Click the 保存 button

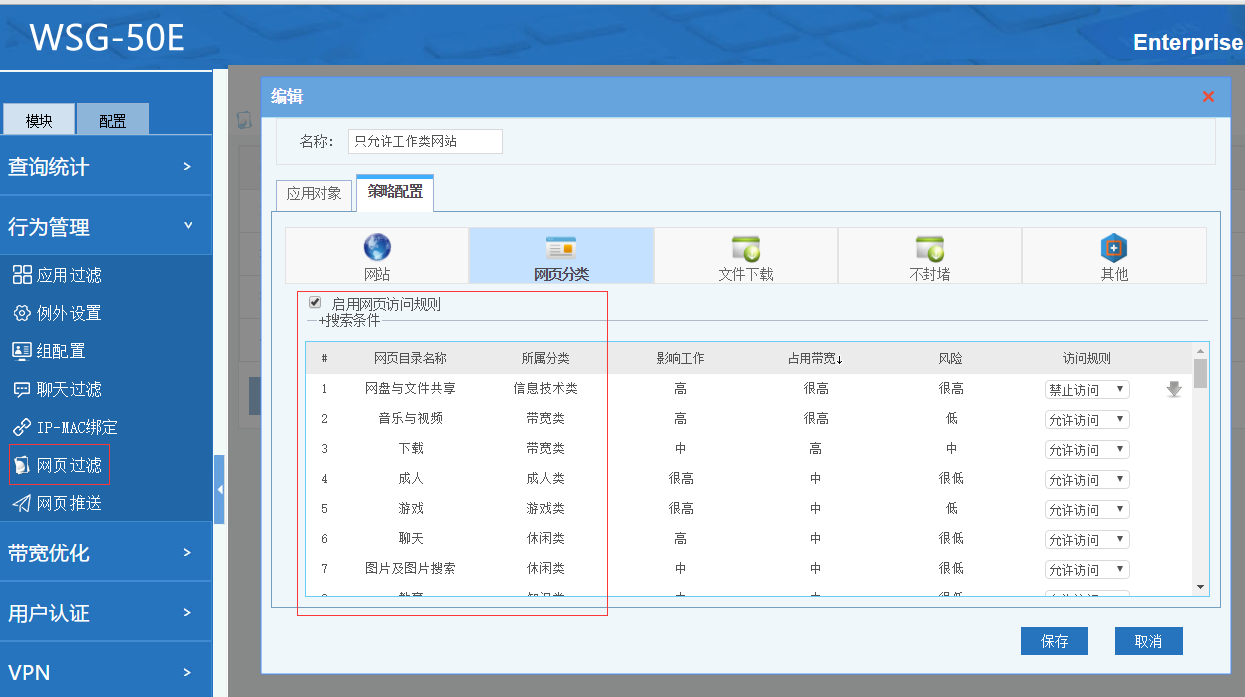[x=1054, y=641]
